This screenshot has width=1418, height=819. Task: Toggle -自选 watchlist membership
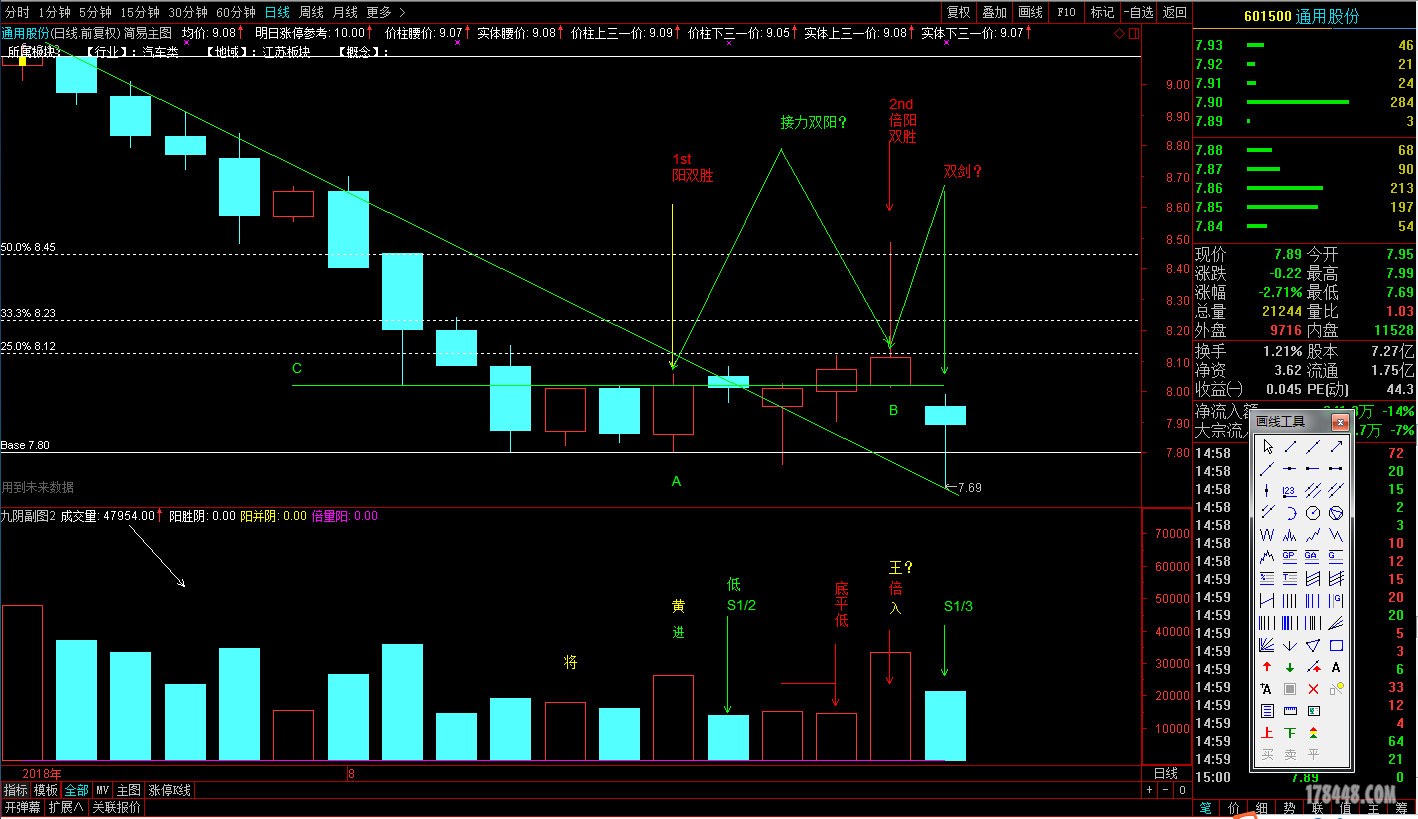(1138, 12)
